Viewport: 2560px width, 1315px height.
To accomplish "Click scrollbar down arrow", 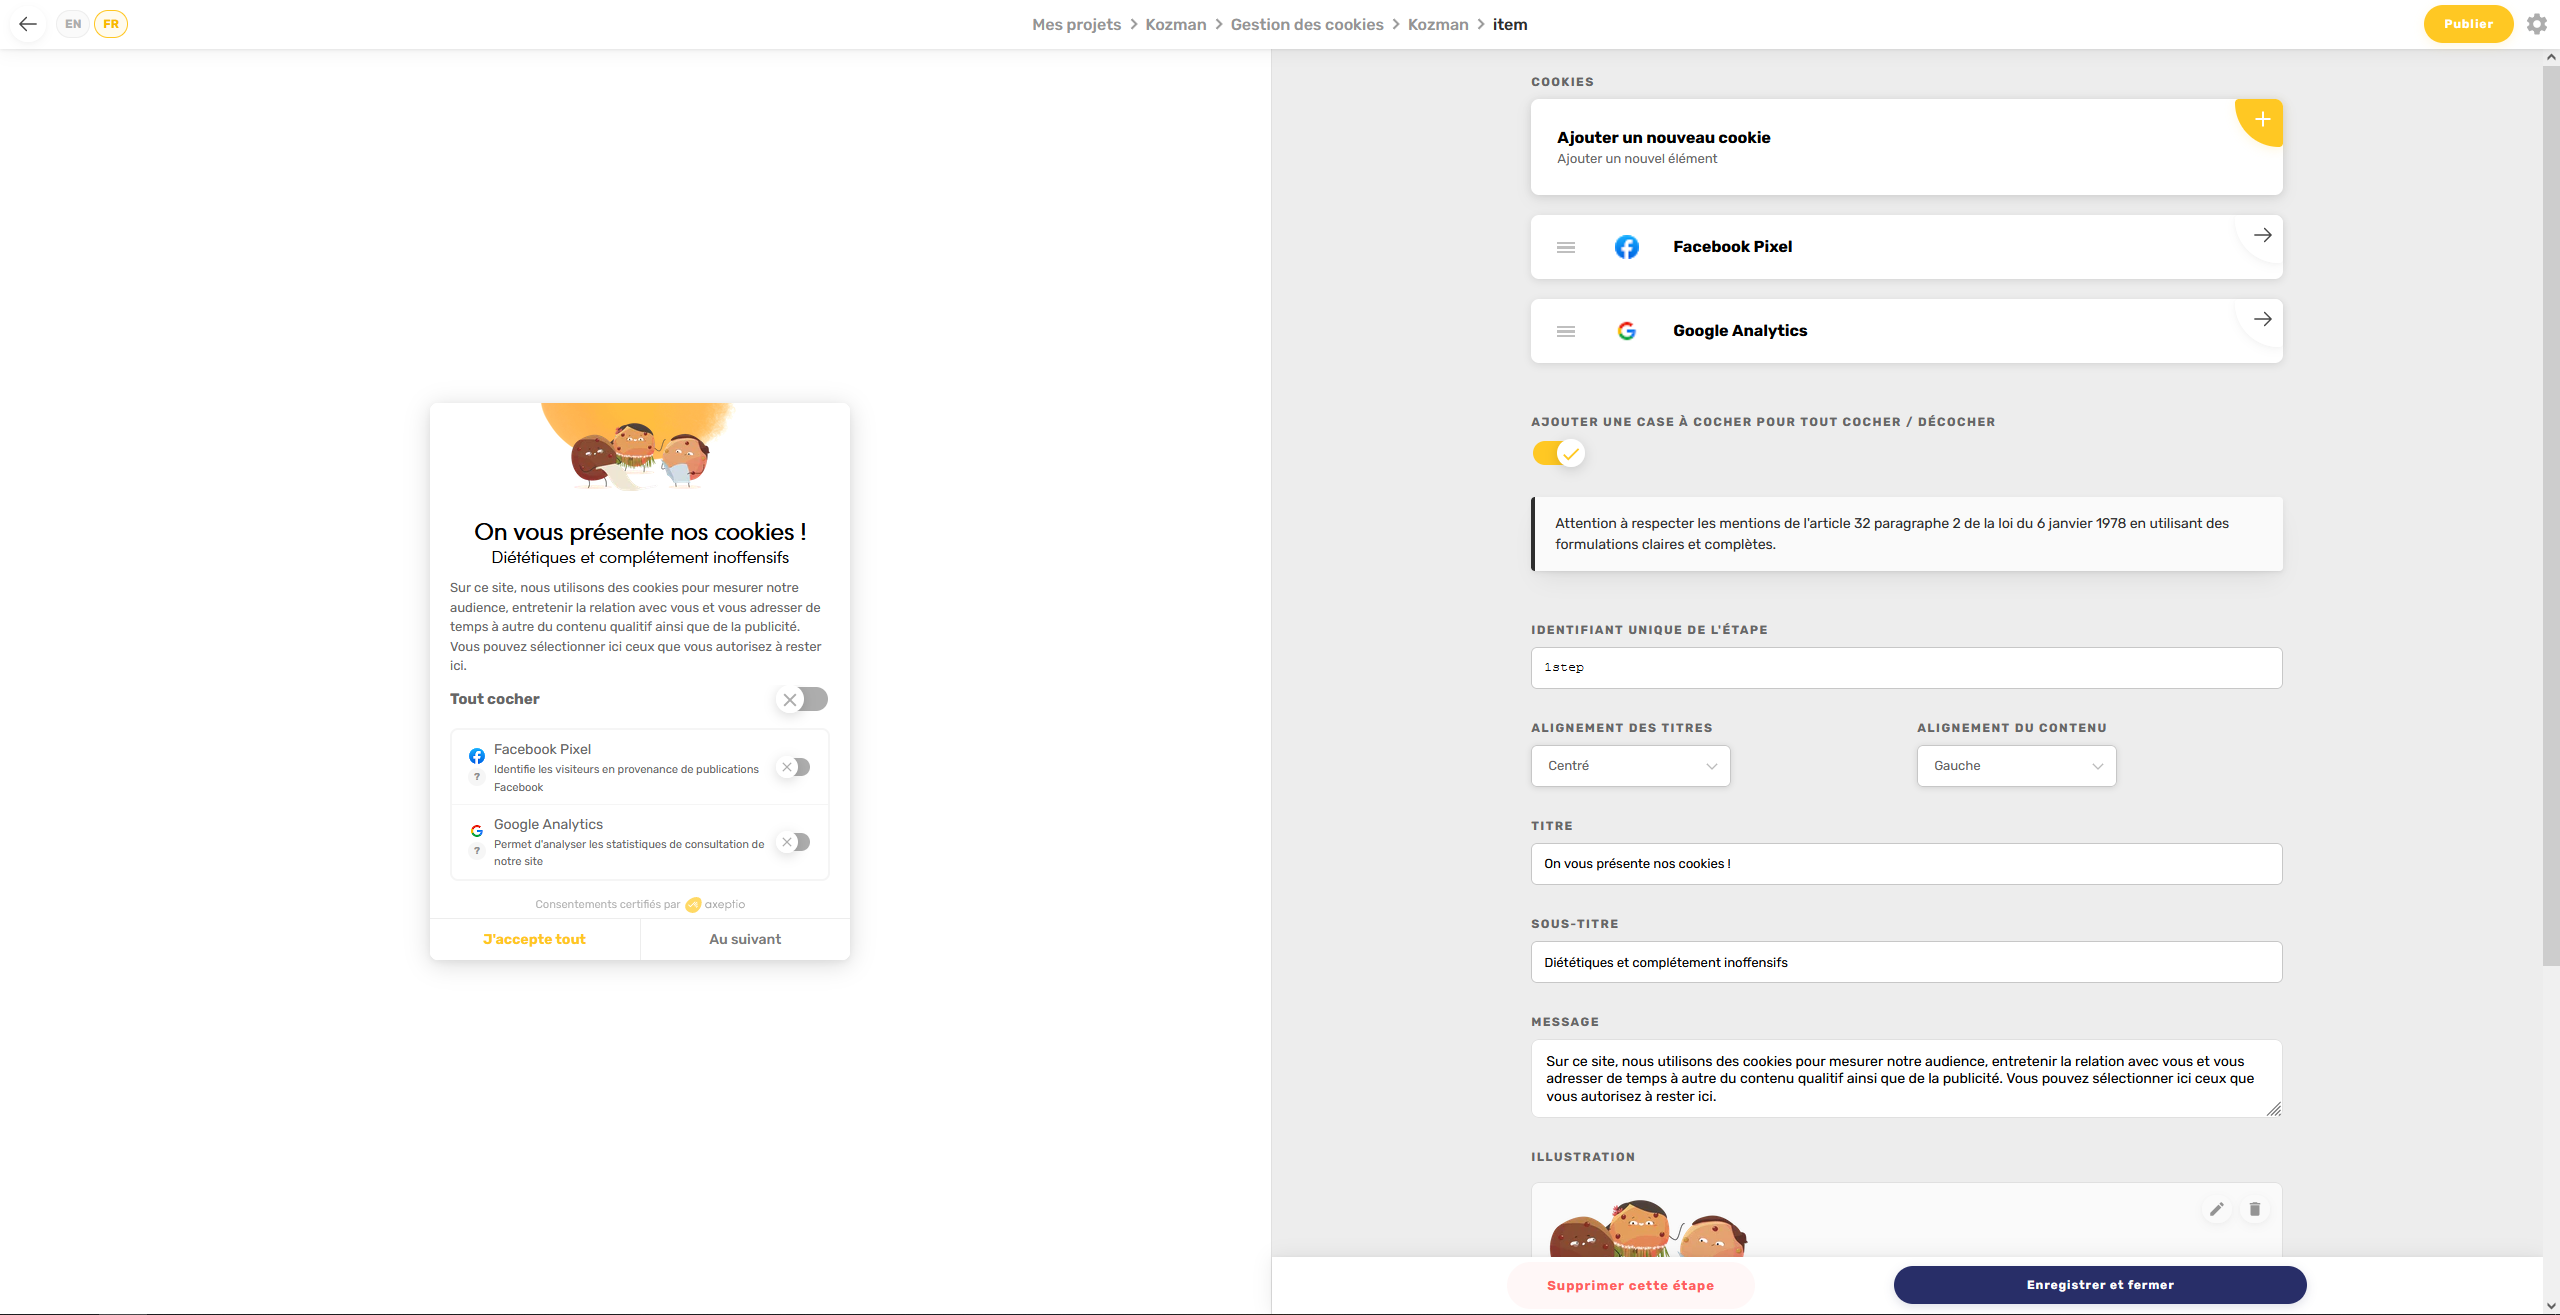I will tap(2551, 1306).
